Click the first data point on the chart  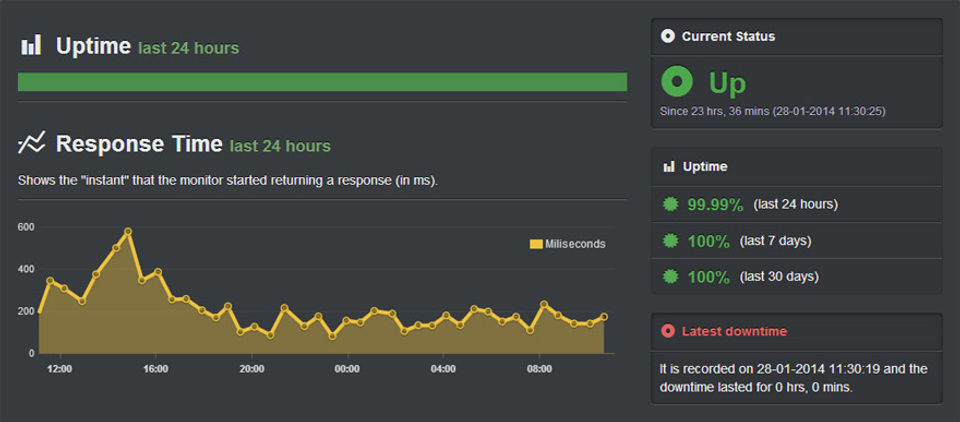coord(39,311)
